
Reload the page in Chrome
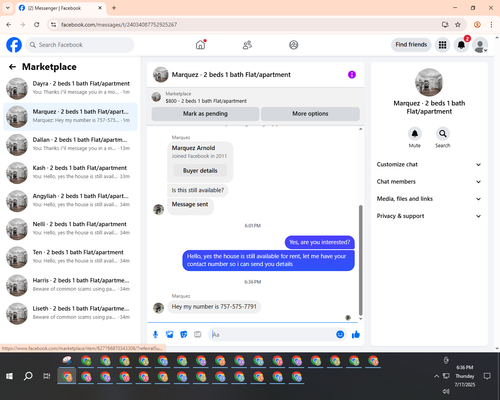(37, 25)
